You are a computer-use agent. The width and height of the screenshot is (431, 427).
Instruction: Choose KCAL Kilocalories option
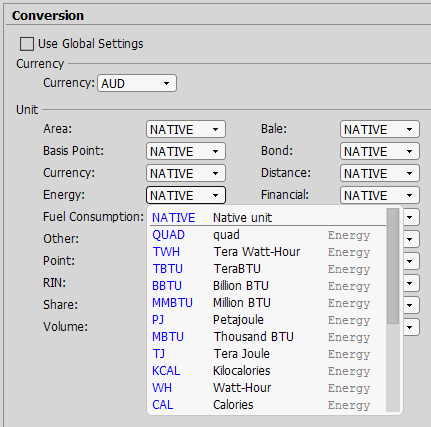pos(268,371)
